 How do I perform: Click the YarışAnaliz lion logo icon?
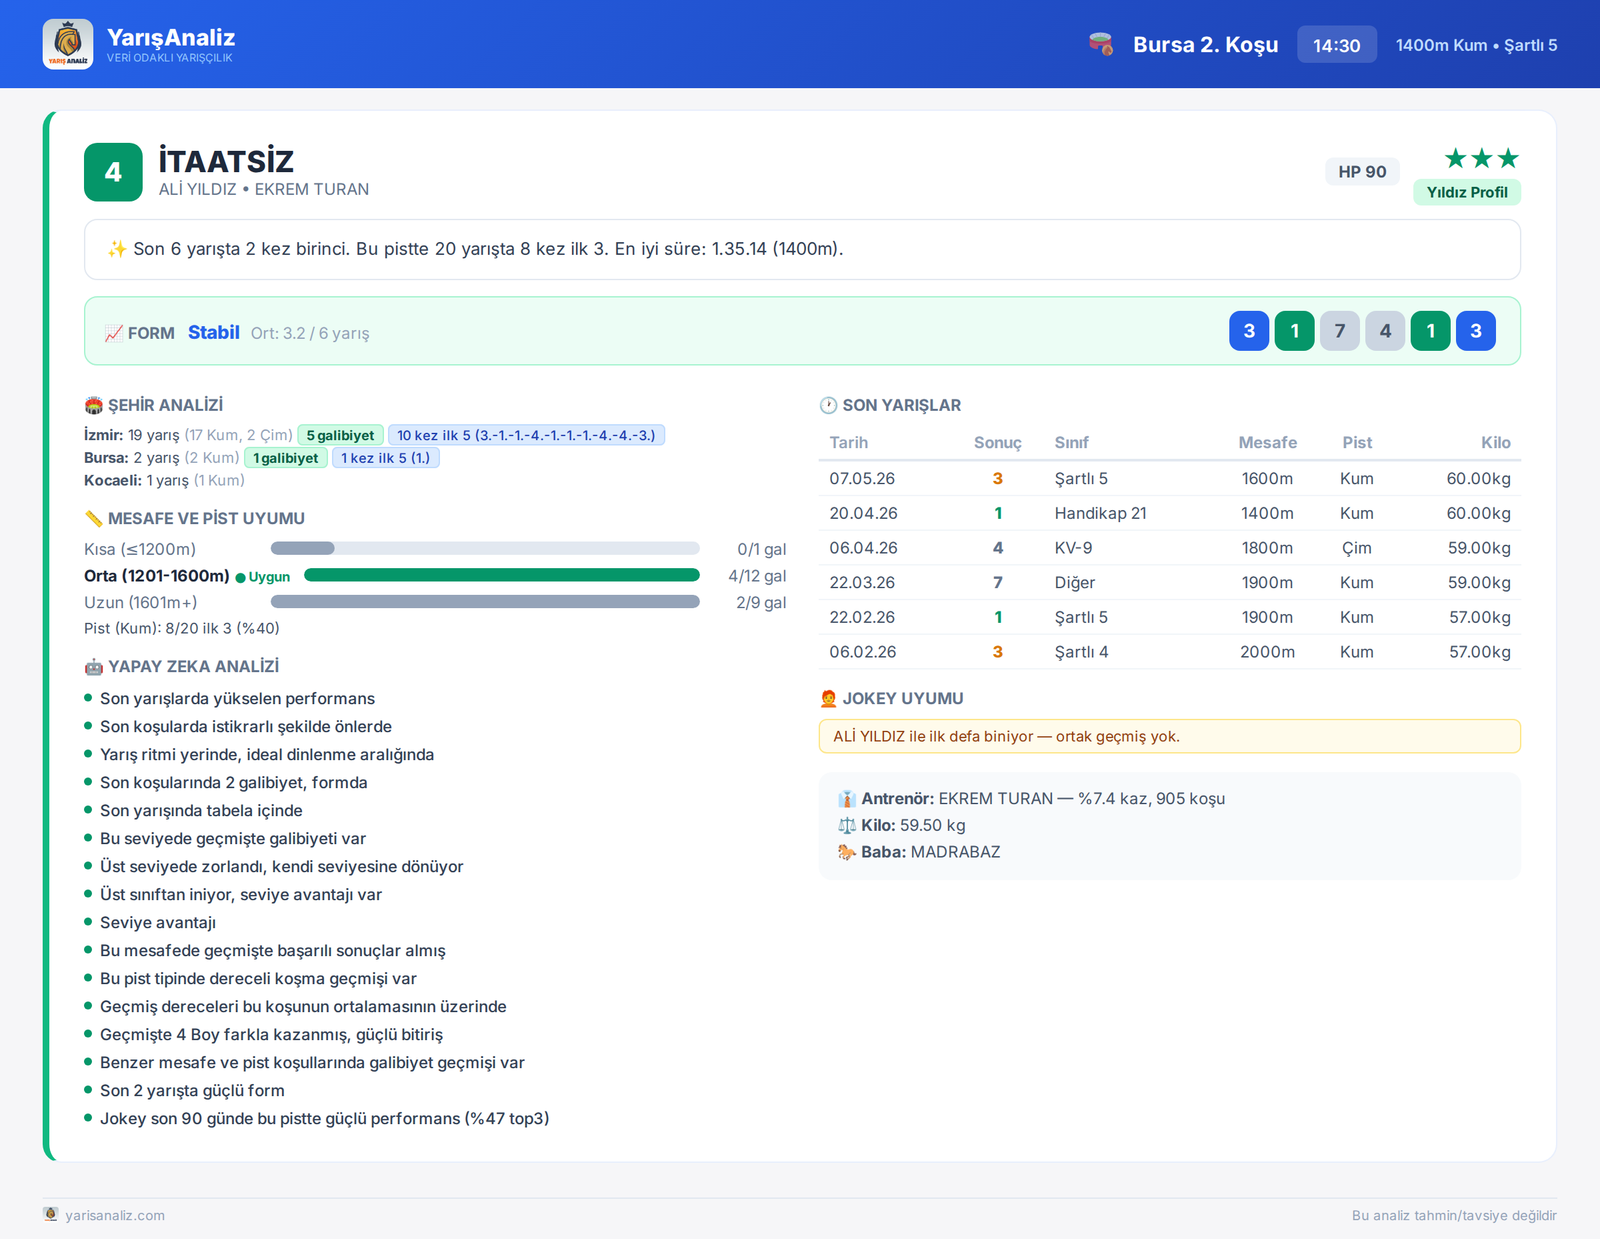[68, 44]
